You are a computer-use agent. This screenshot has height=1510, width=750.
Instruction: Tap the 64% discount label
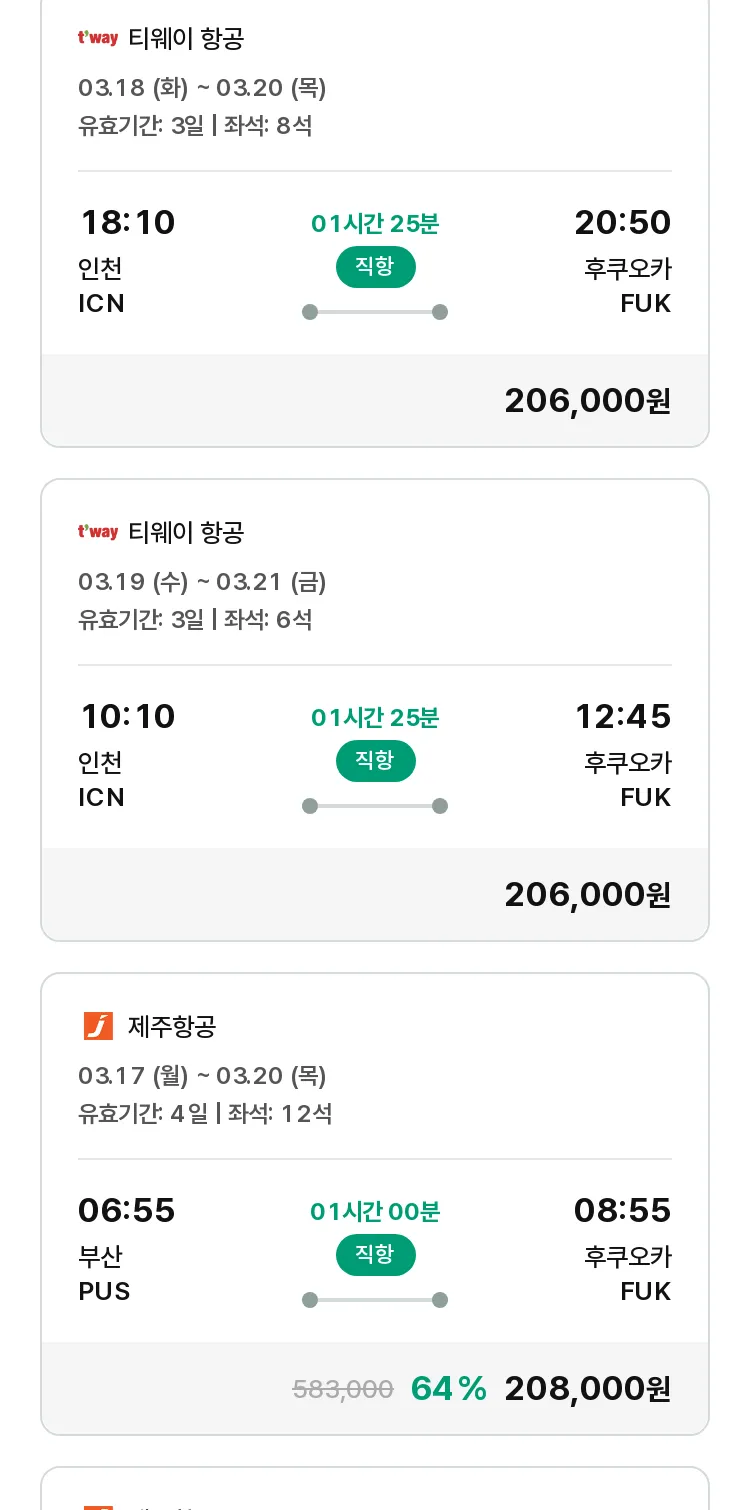point(449,1388)
